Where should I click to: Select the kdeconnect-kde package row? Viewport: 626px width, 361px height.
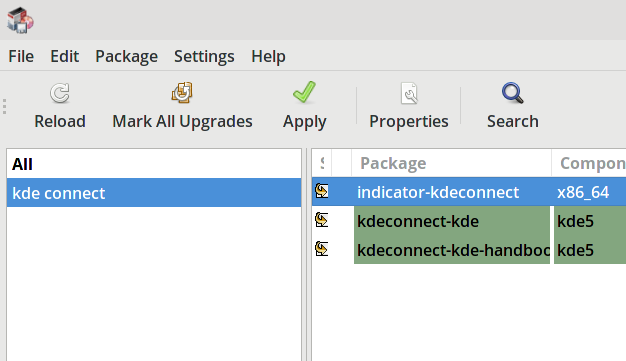[x=469, y=221]
